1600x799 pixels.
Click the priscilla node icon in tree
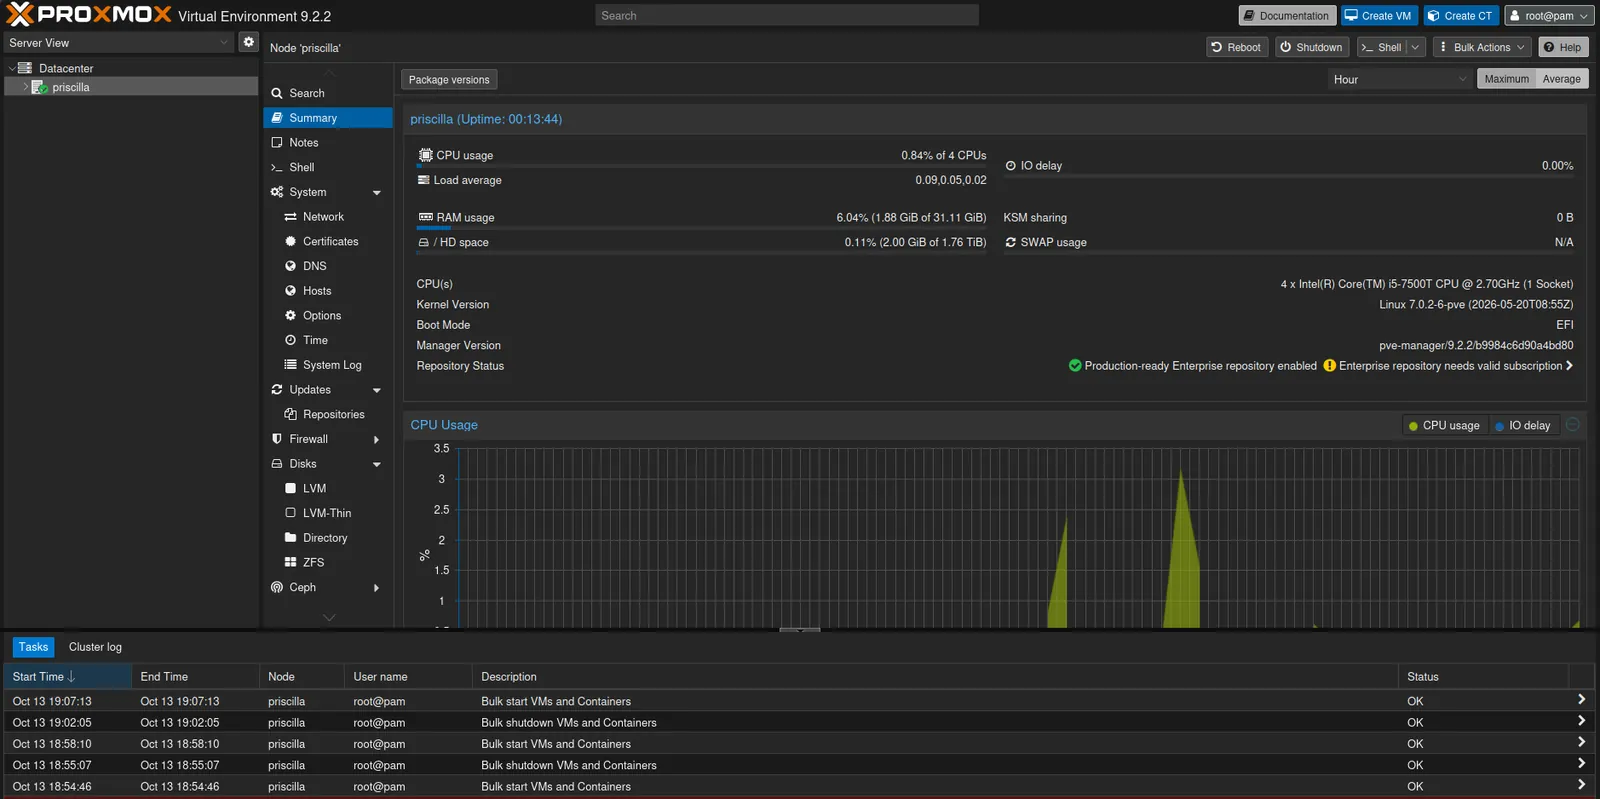pos(40,87)
